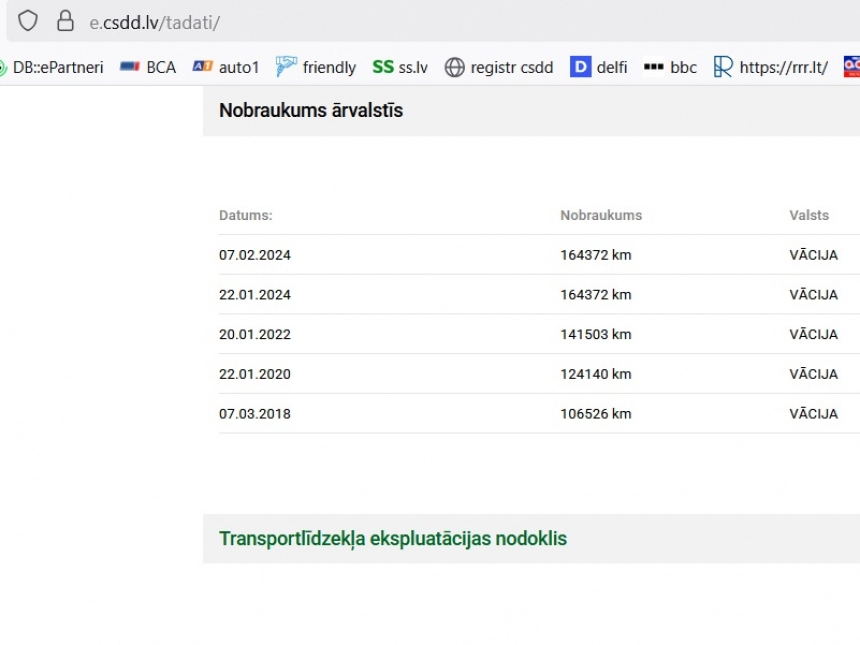
Task: Select the 07.02.2024 date entry
Action: click(x=255, y=255)
